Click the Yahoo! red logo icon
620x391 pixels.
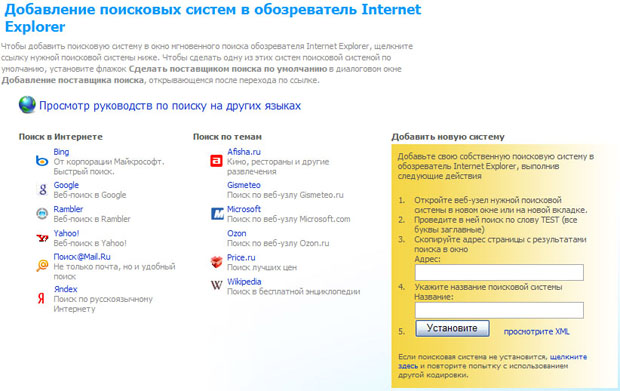tap(42, 238)
